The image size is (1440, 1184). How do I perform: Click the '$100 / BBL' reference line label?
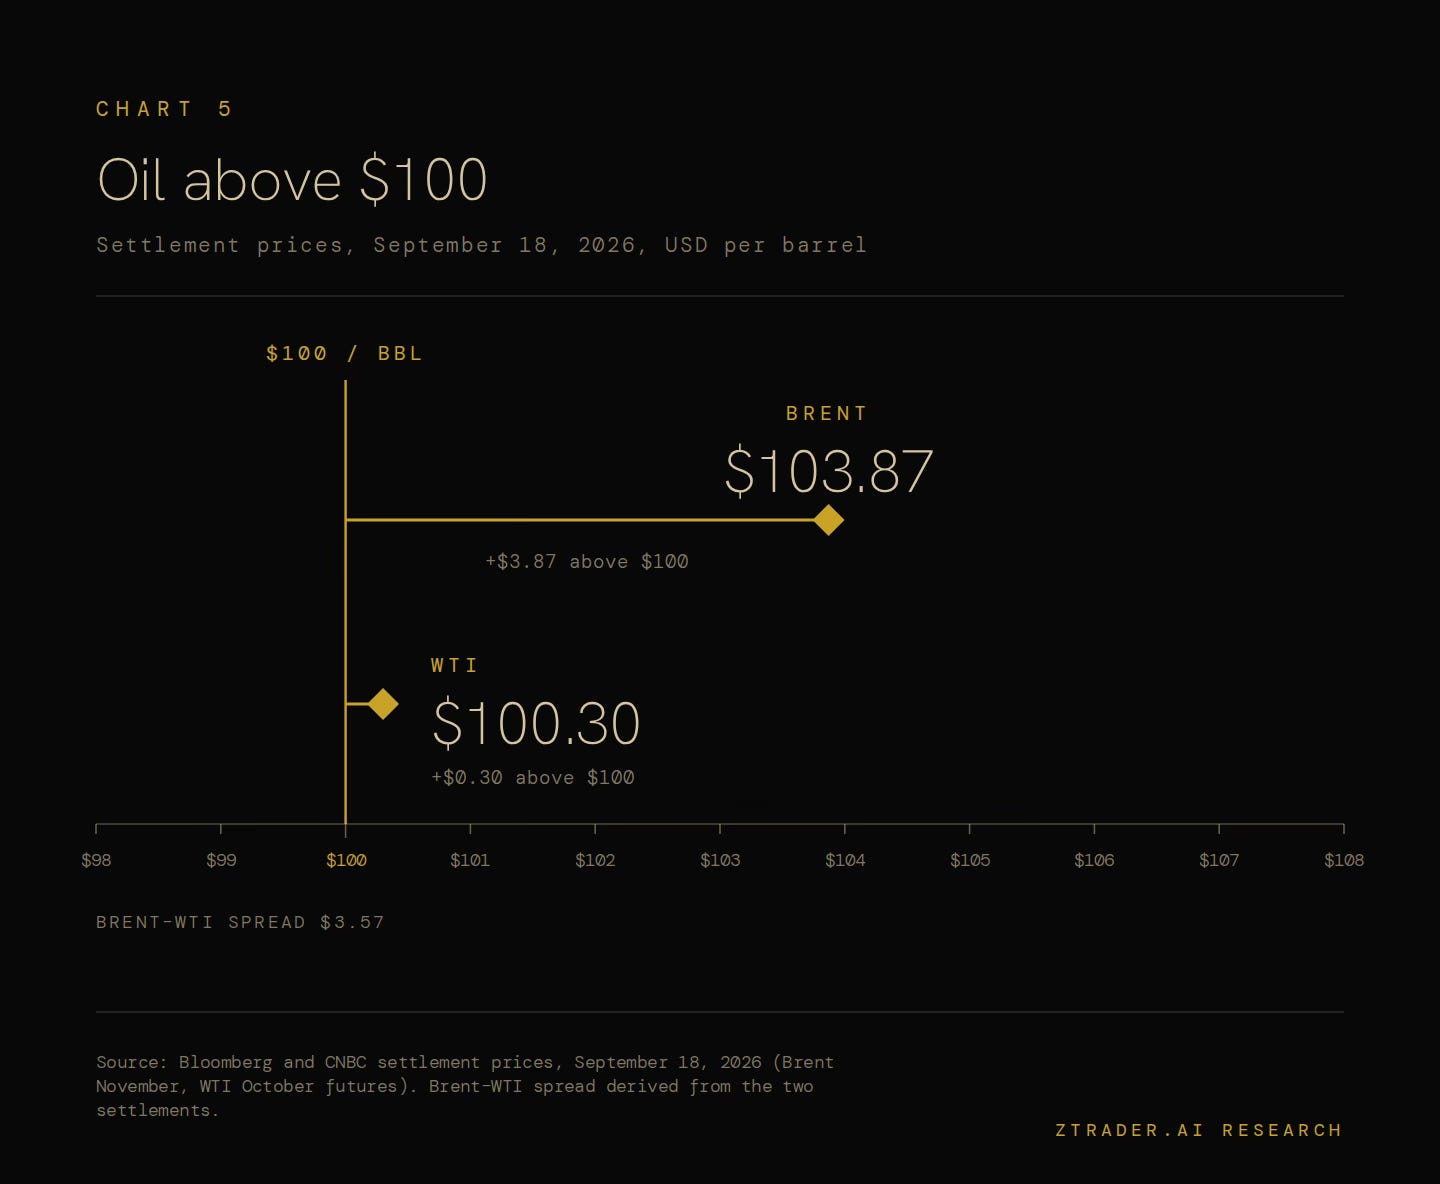click(x=345, y=354)
